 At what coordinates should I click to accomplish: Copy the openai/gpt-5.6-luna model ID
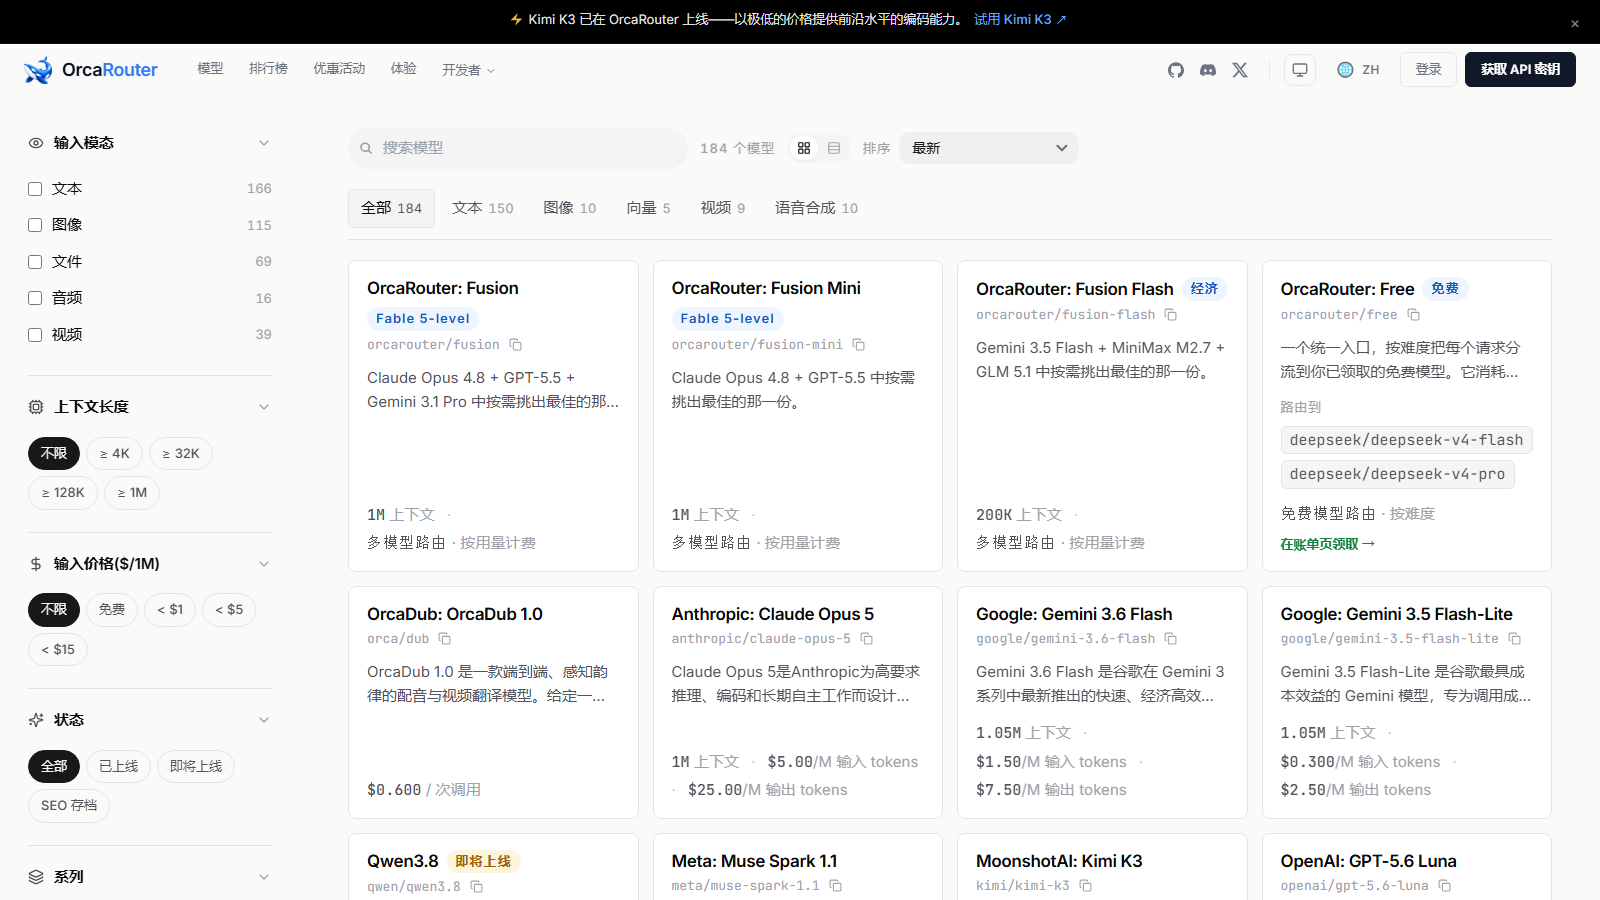[x=1445, y=886]
